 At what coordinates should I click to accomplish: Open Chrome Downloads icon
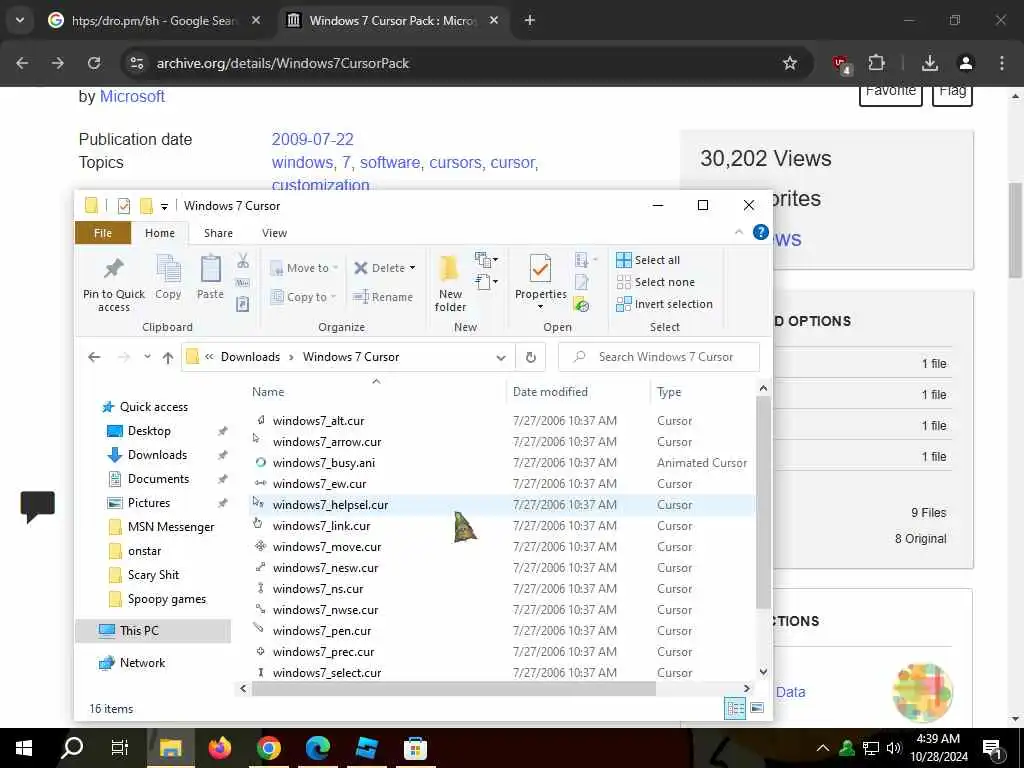pos(929,63)
